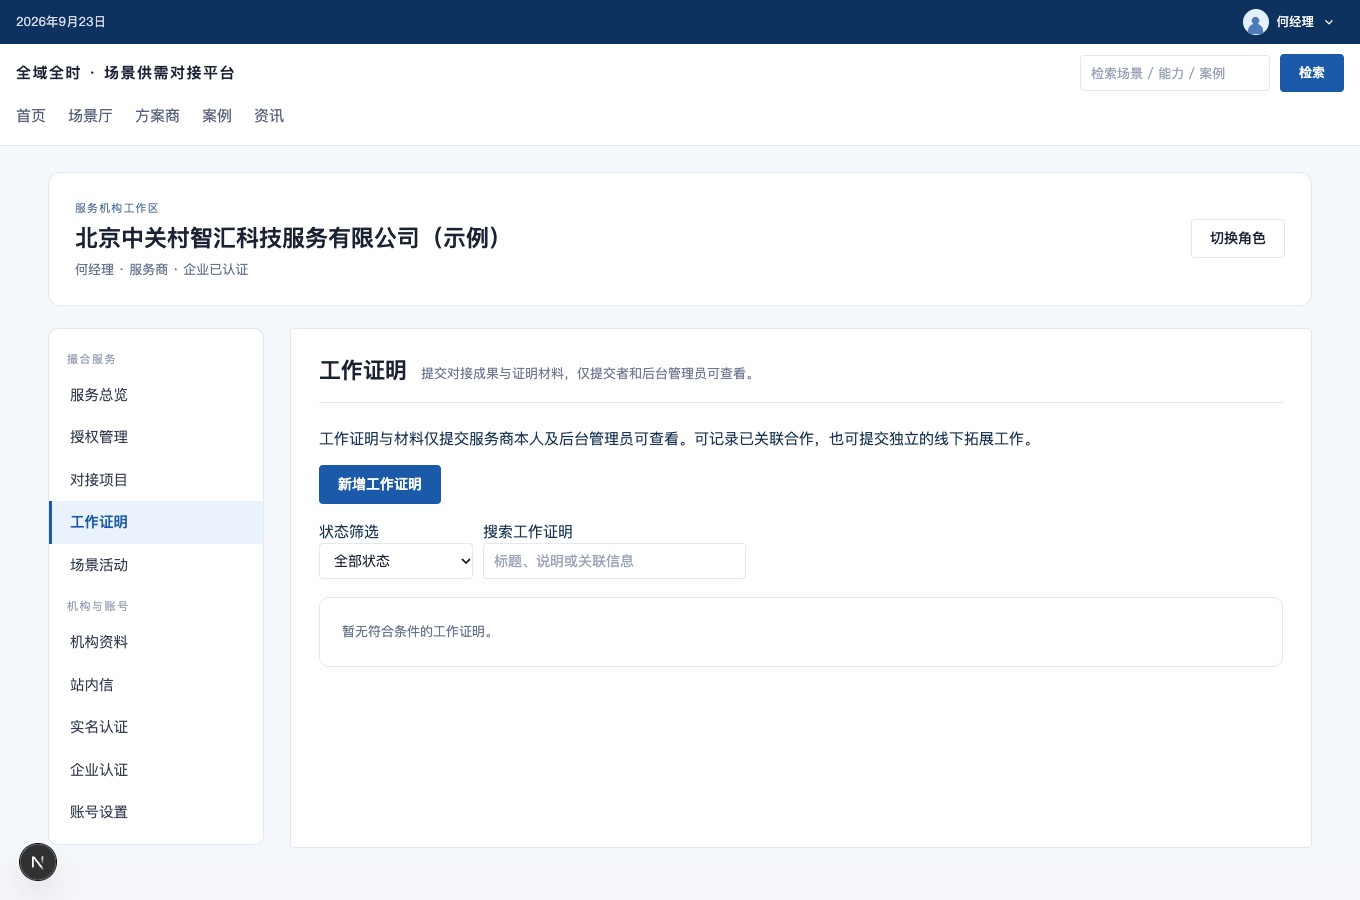Image resolution: width=1360 pixels, height=900 pixels.
Task: Click the 服务机构工作区 label
Action: pos(117,208)
